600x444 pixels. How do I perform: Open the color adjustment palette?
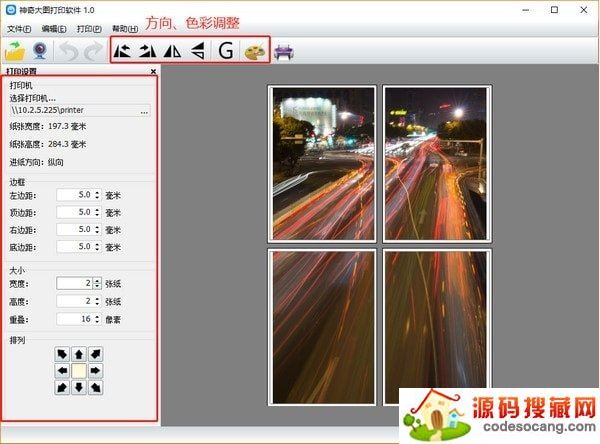(x=255, y=51)
